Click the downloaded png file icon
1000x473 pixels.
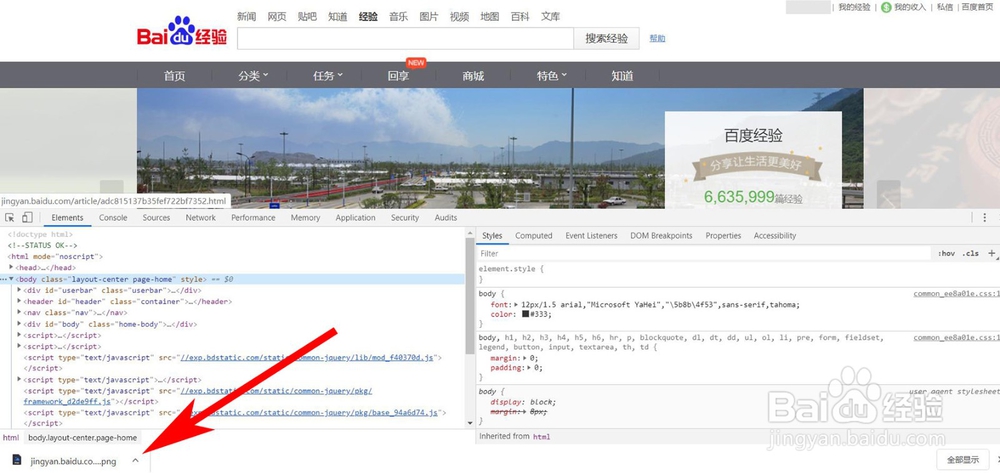[17, 460]
